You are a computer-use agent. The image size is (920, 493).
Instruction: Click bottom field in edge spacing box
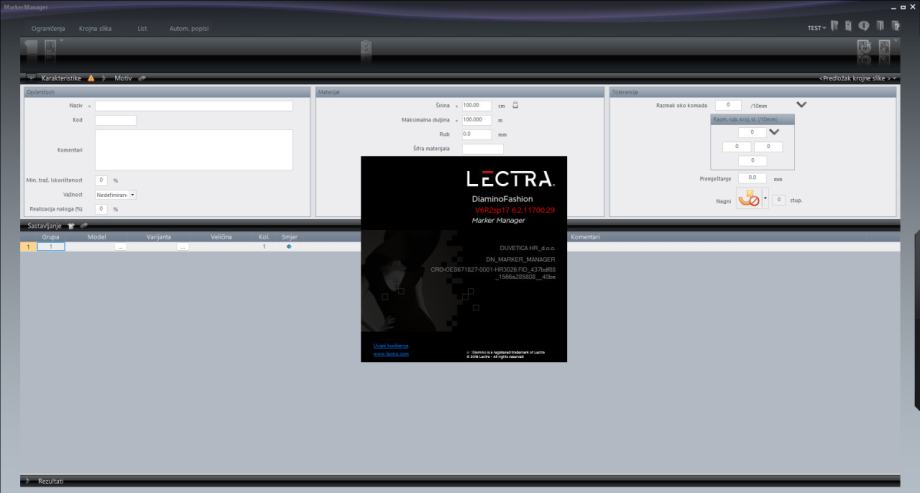(x=752, y=160)
